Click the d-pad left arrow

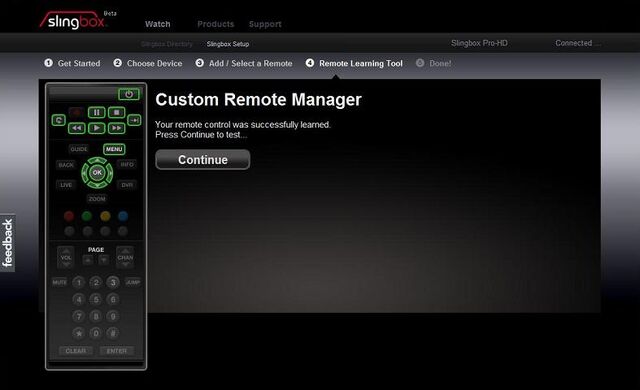coord(85,173)
